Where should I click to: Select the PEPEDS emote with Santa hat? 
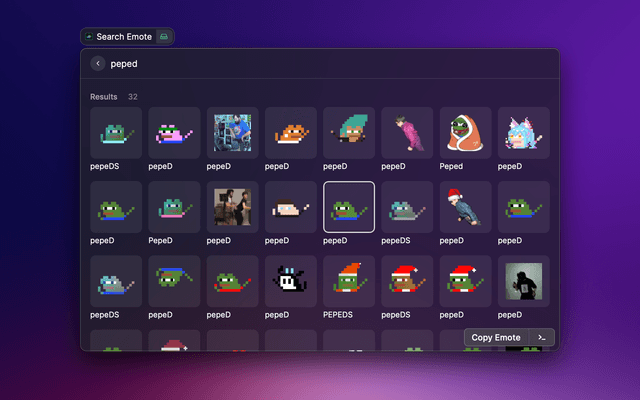(x=349, y=281)
